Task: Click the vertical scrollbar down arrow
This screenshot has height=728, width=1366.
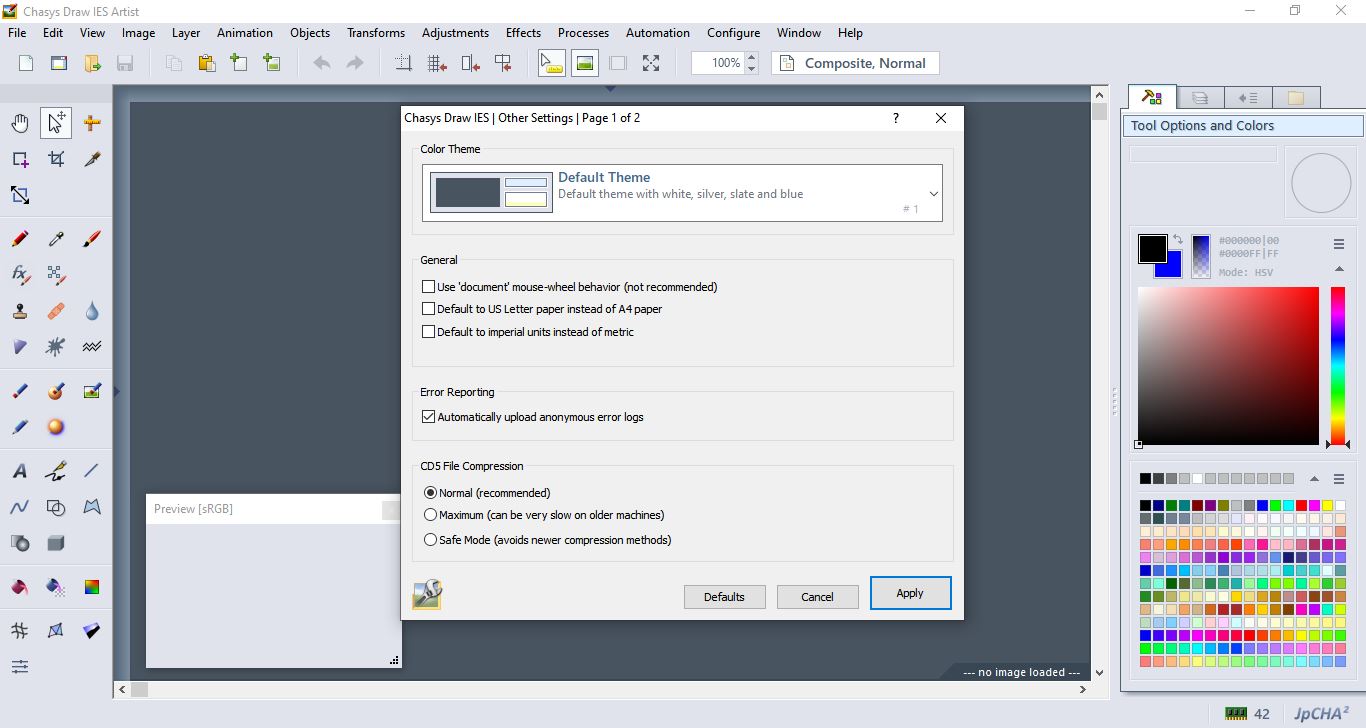Action: pyautogui.click(x=1100, y=673)
